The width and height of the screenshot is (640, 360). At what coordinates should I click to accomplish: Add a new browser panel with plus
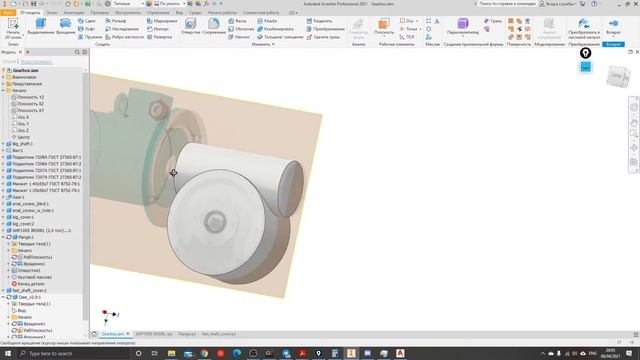[28, 52]
